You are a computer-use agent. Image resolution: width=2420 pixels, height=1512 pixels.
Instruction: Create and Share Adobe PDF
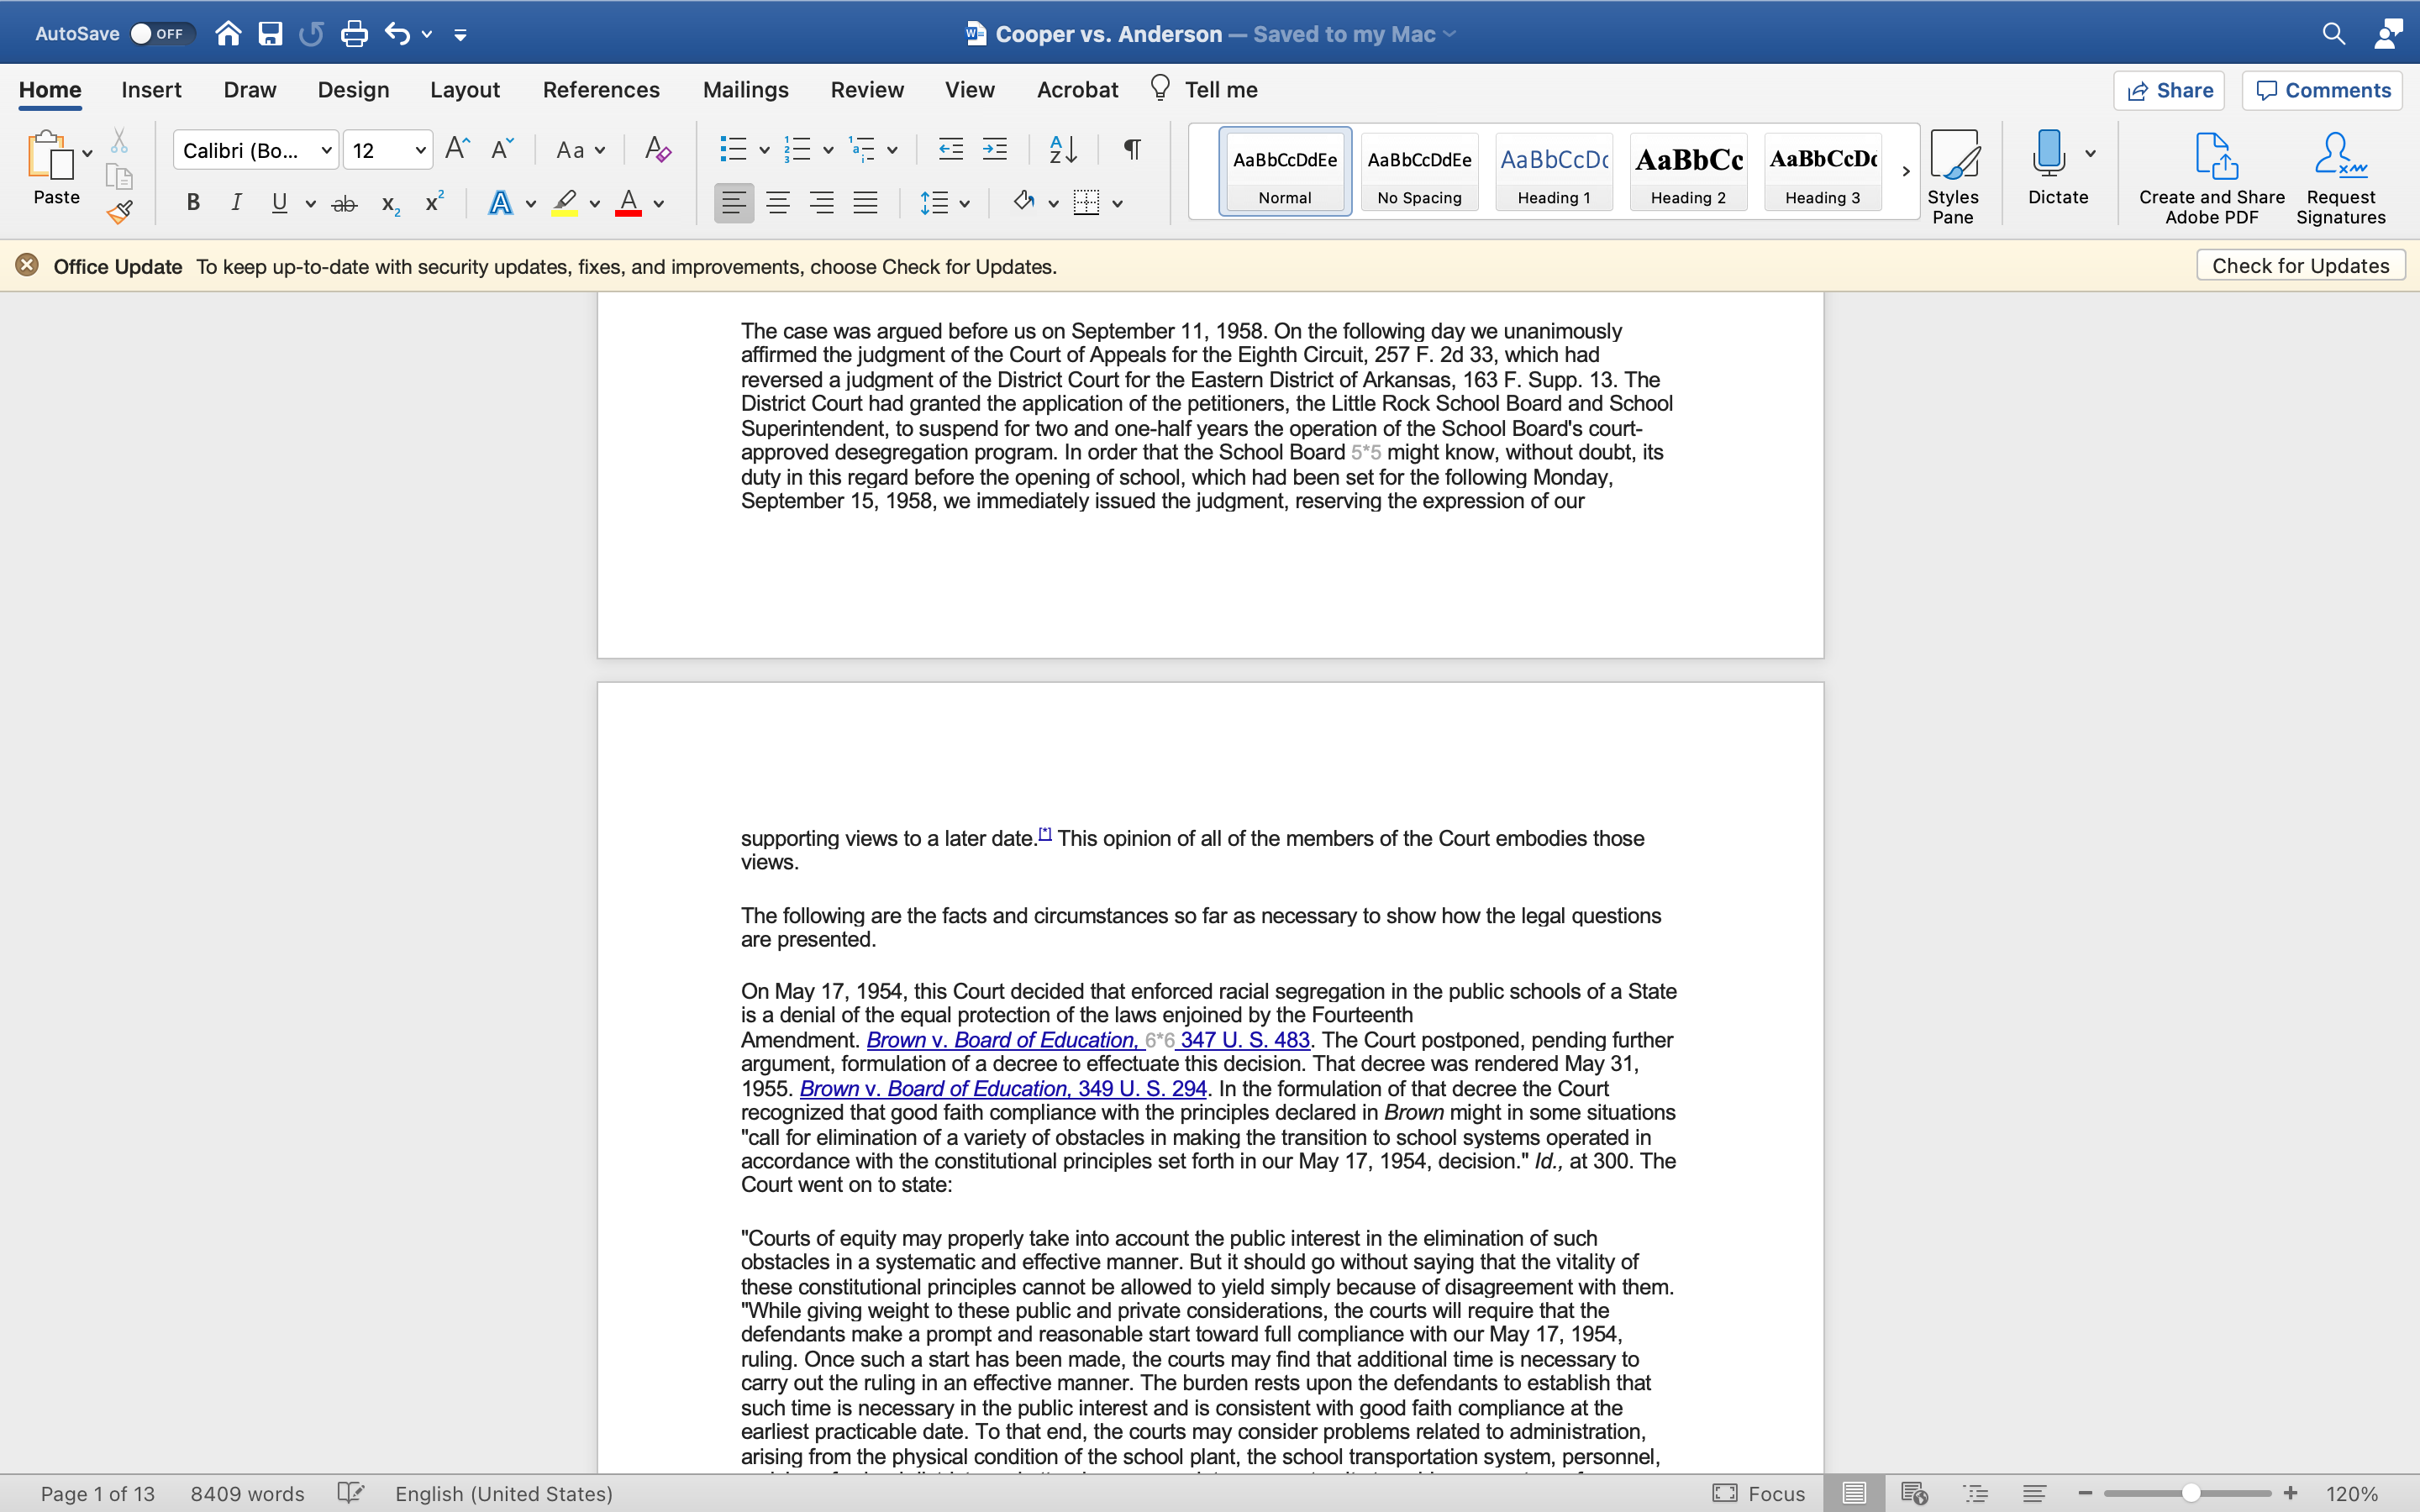point(2211,172)
